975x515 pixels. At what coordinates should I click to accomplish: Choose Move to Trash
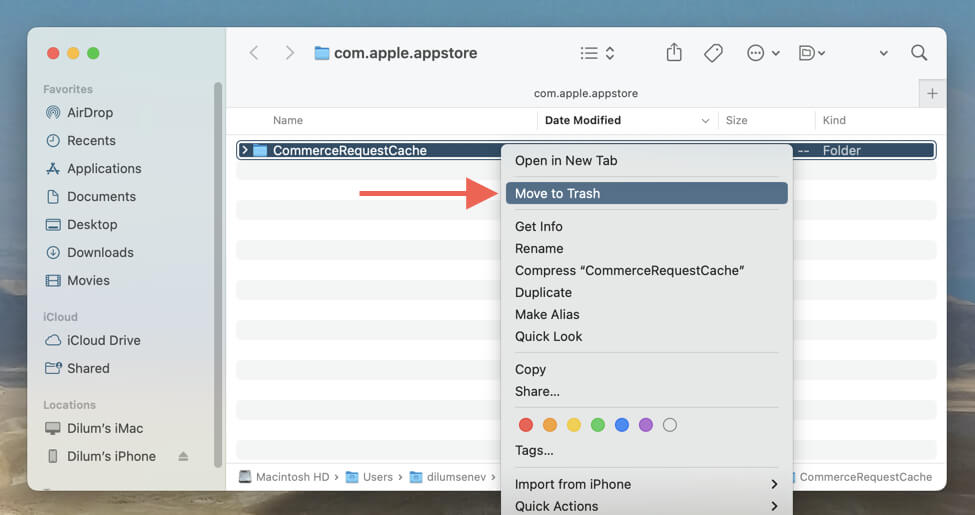[x=647, y=193]
